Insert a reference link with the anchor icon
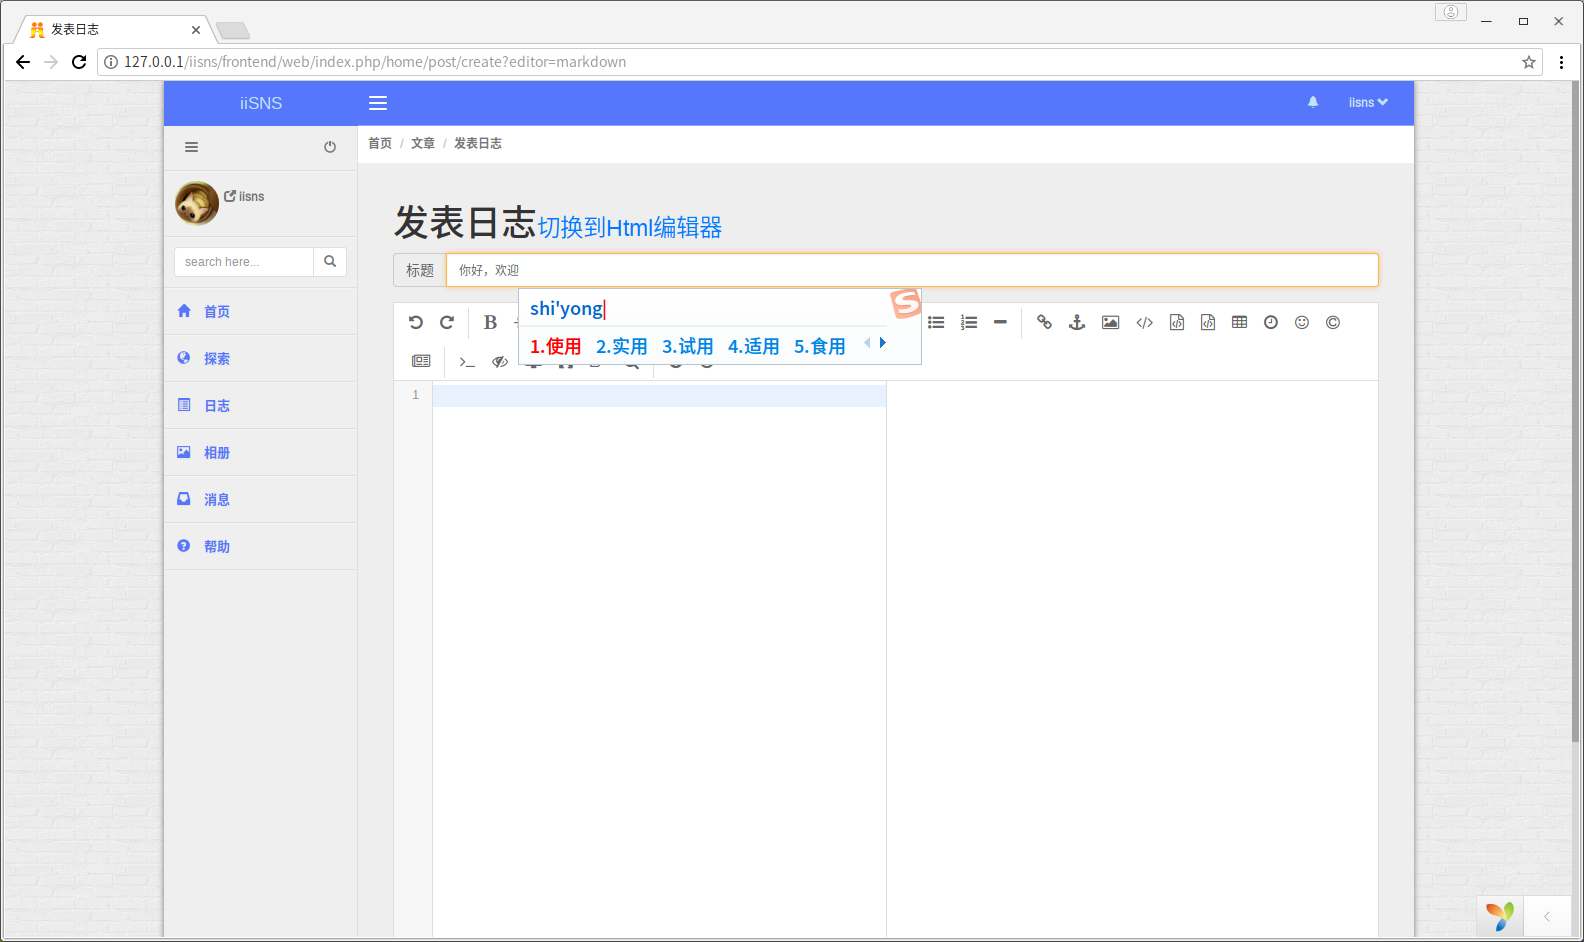Screen dimensions: 1584x942 (x=1077, y=322)
